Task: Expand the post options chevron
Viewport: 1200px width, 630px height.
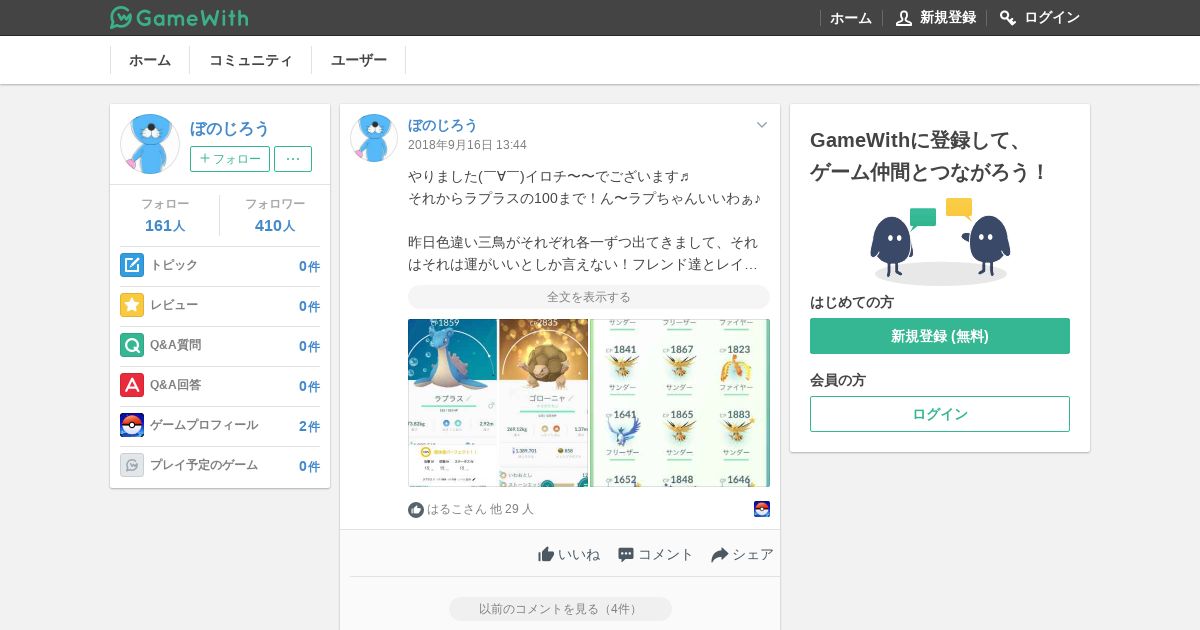Action: 762,125
